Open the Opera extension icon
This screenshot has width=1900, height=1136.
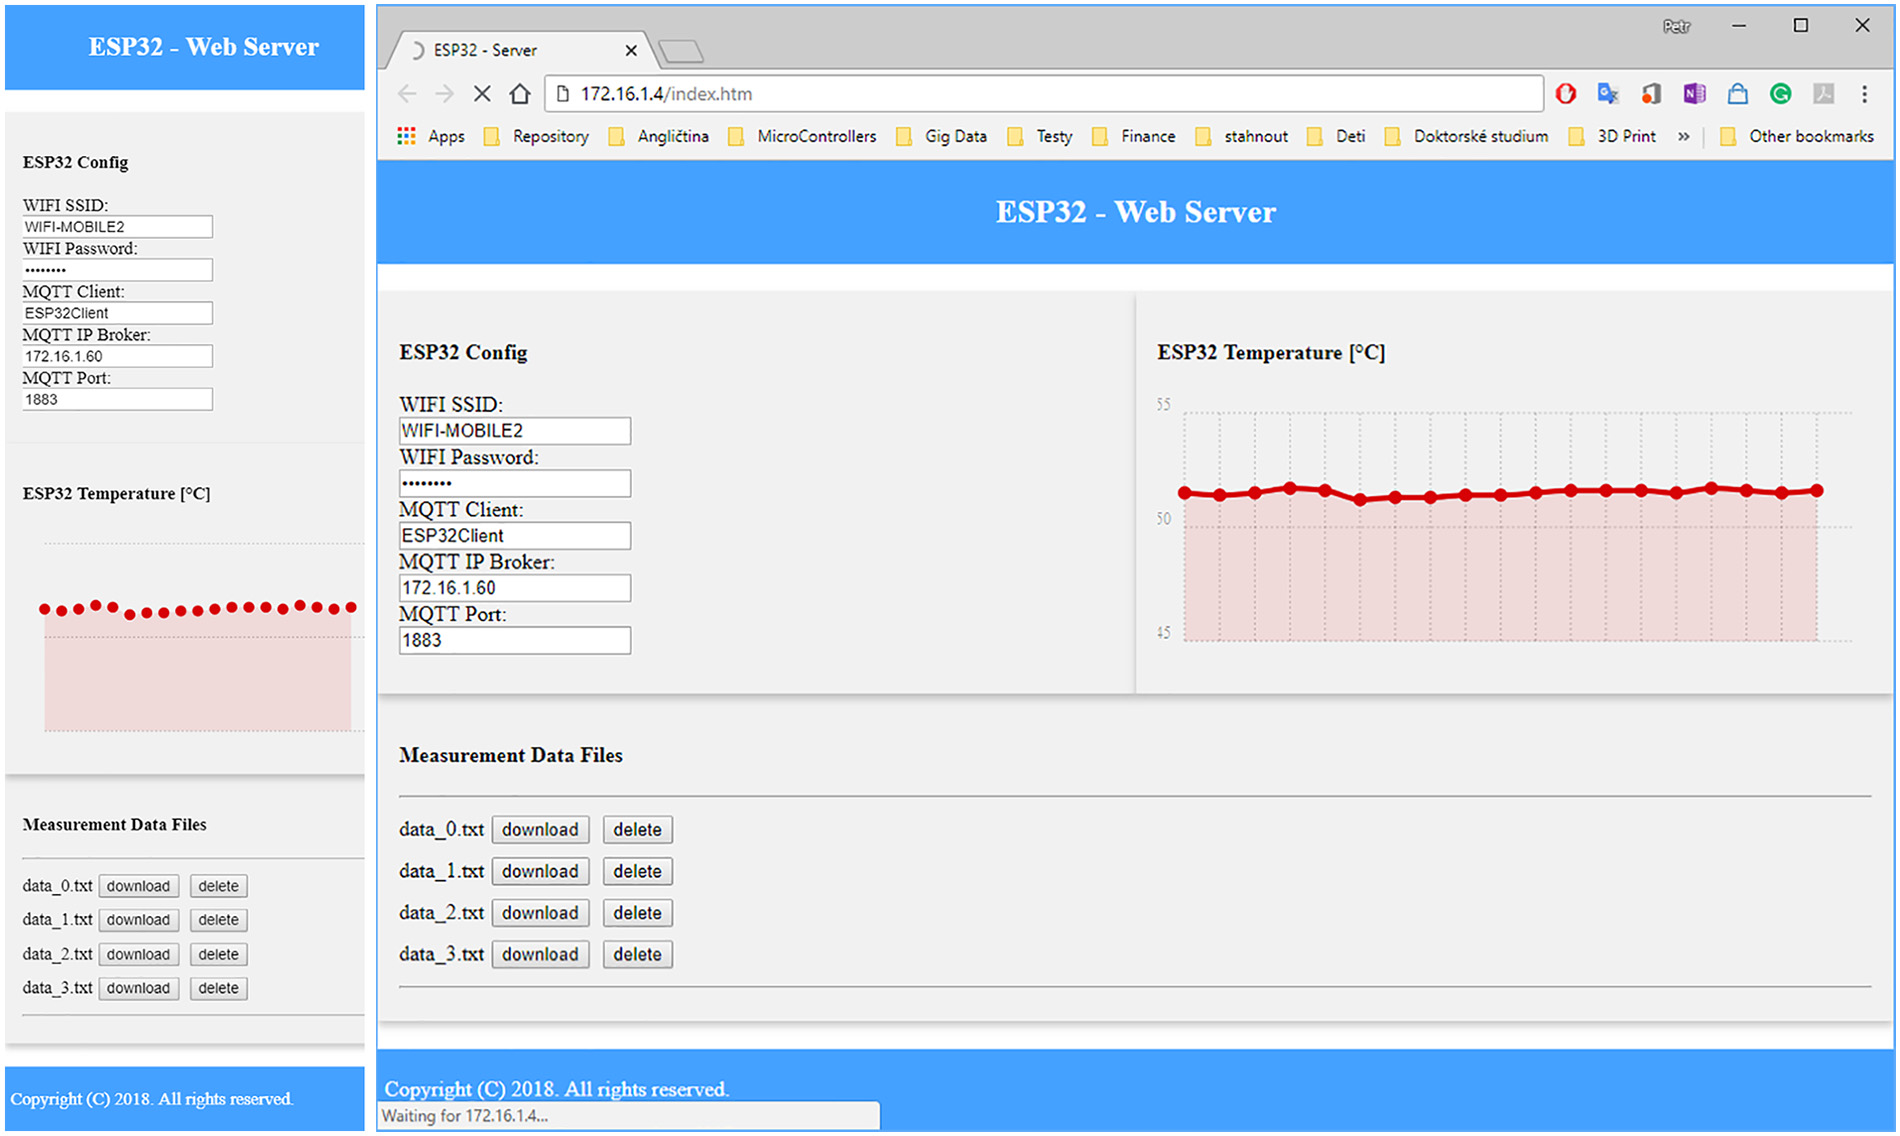(x=1566, y=94)
